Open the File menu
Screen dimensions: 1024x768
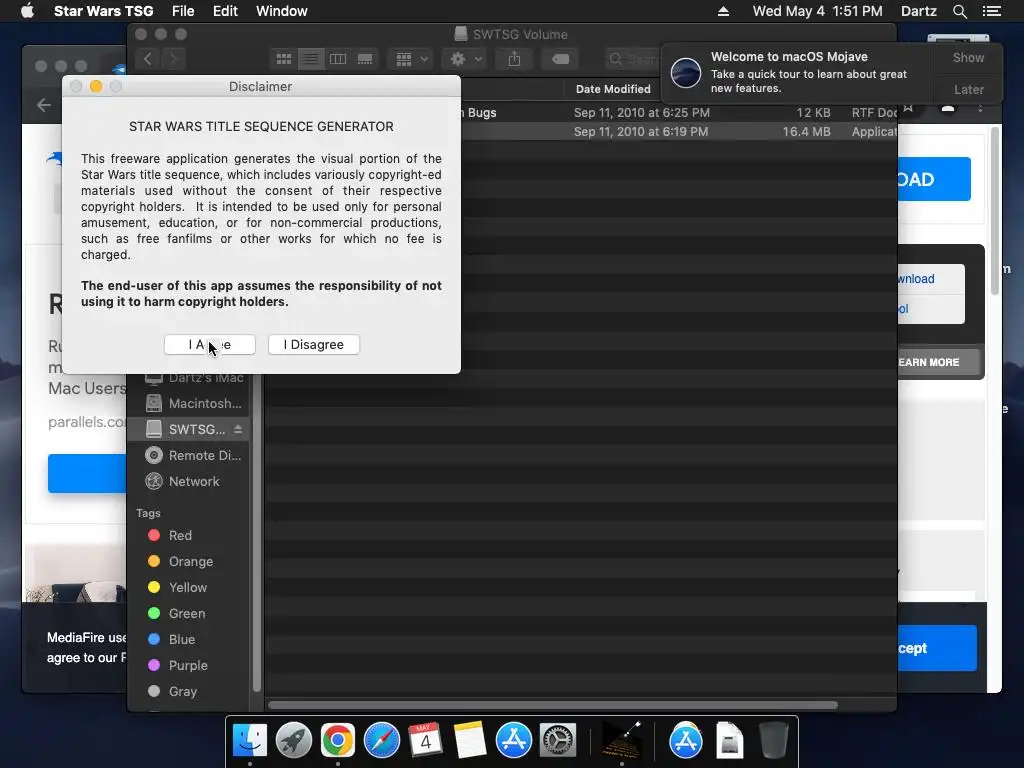tap(183, 11)
